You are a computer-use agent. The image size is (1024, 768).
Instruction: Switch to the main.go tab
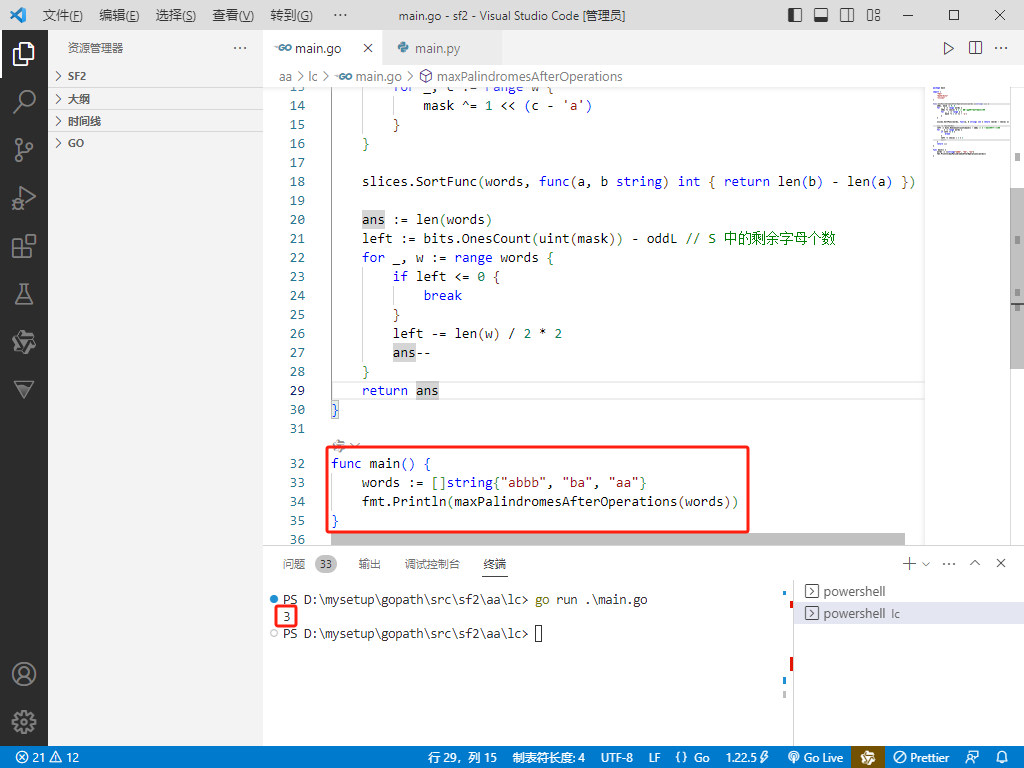click(x=317, y=48)
